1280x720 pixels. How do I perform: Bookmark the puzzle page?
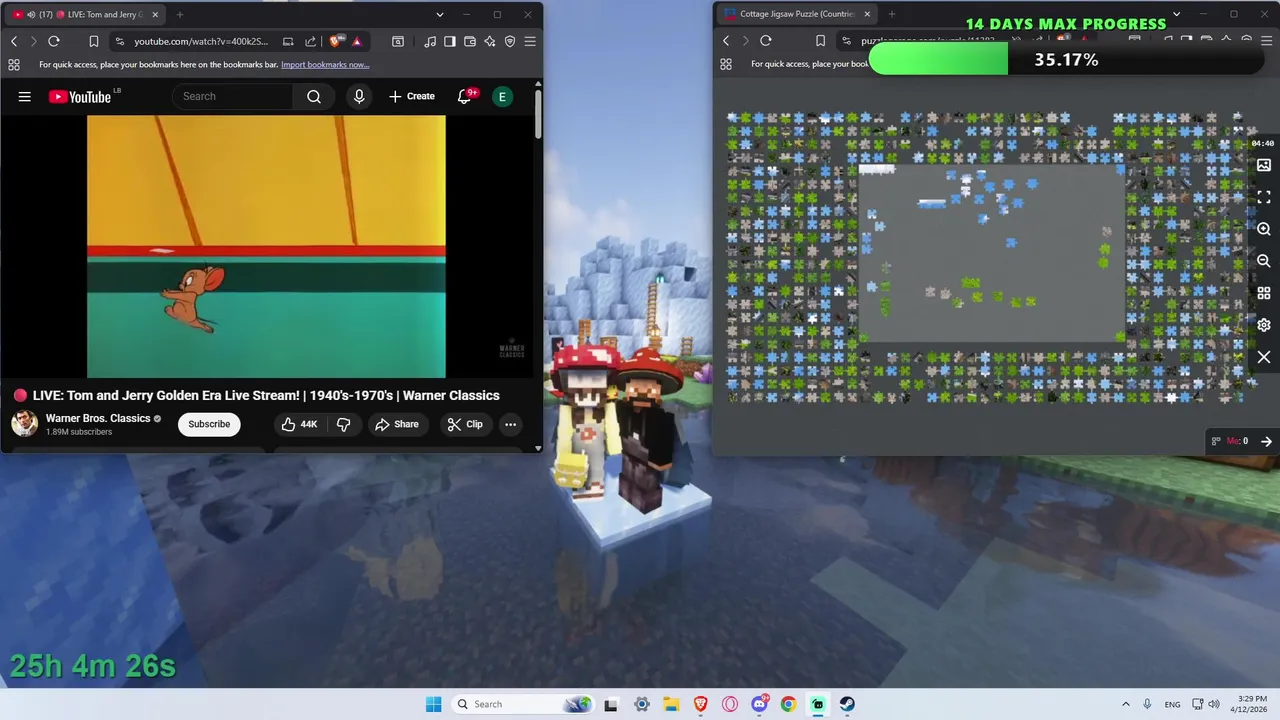[x=820, y=41]
